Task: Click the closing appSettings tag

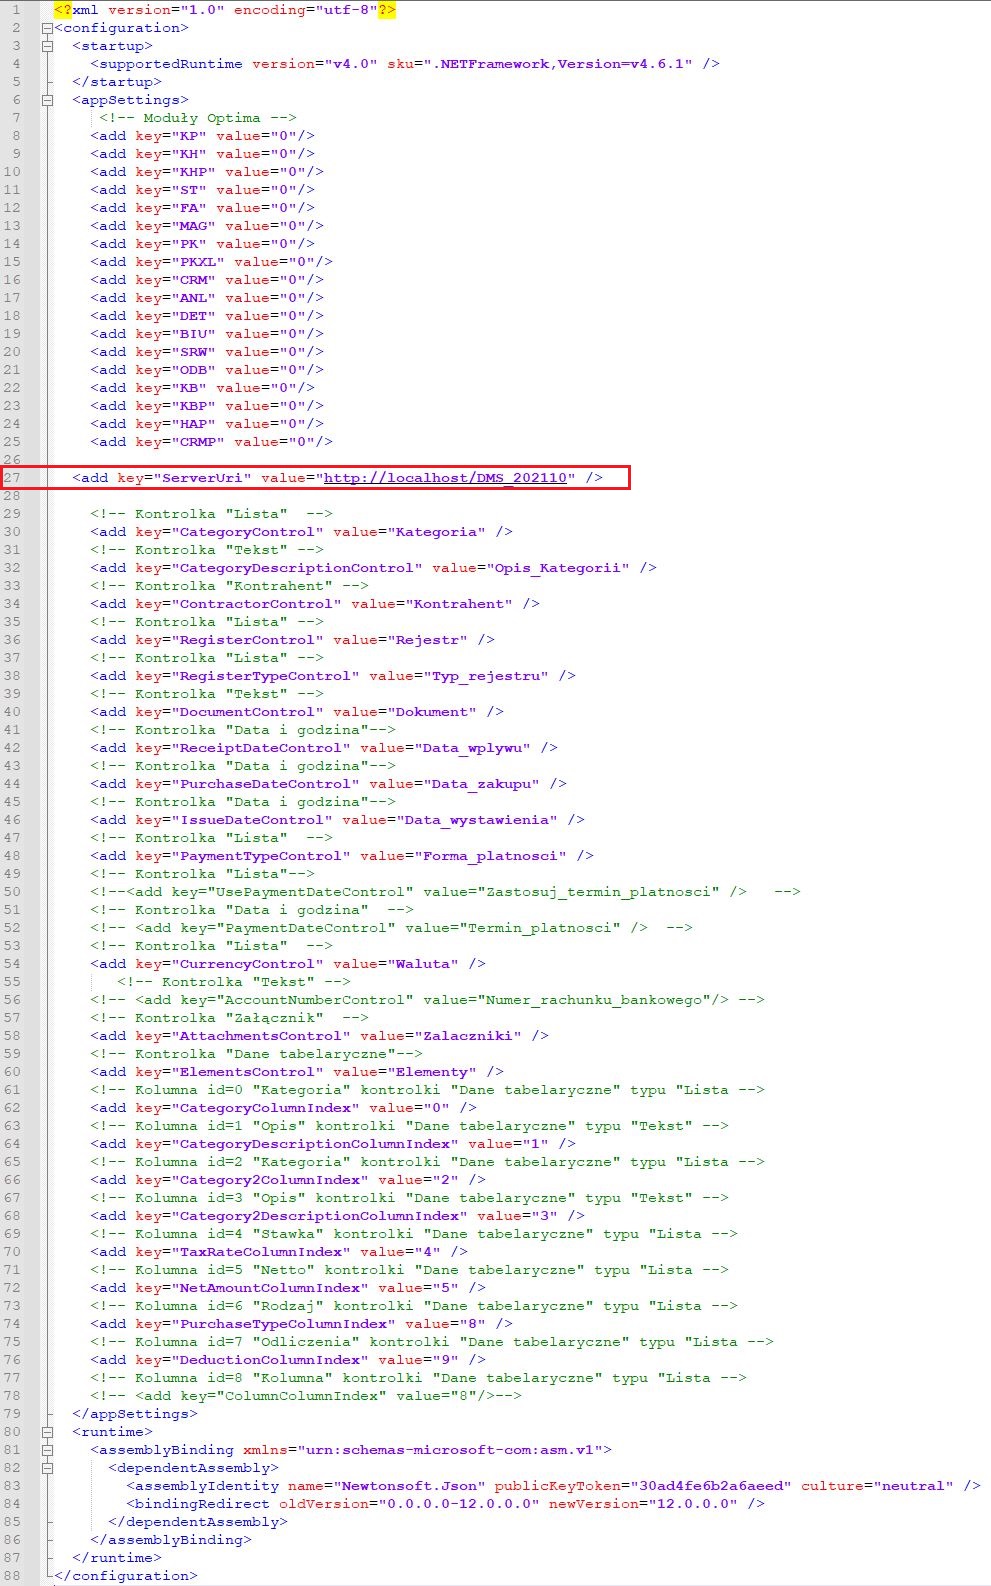Action: point(135,1414)
